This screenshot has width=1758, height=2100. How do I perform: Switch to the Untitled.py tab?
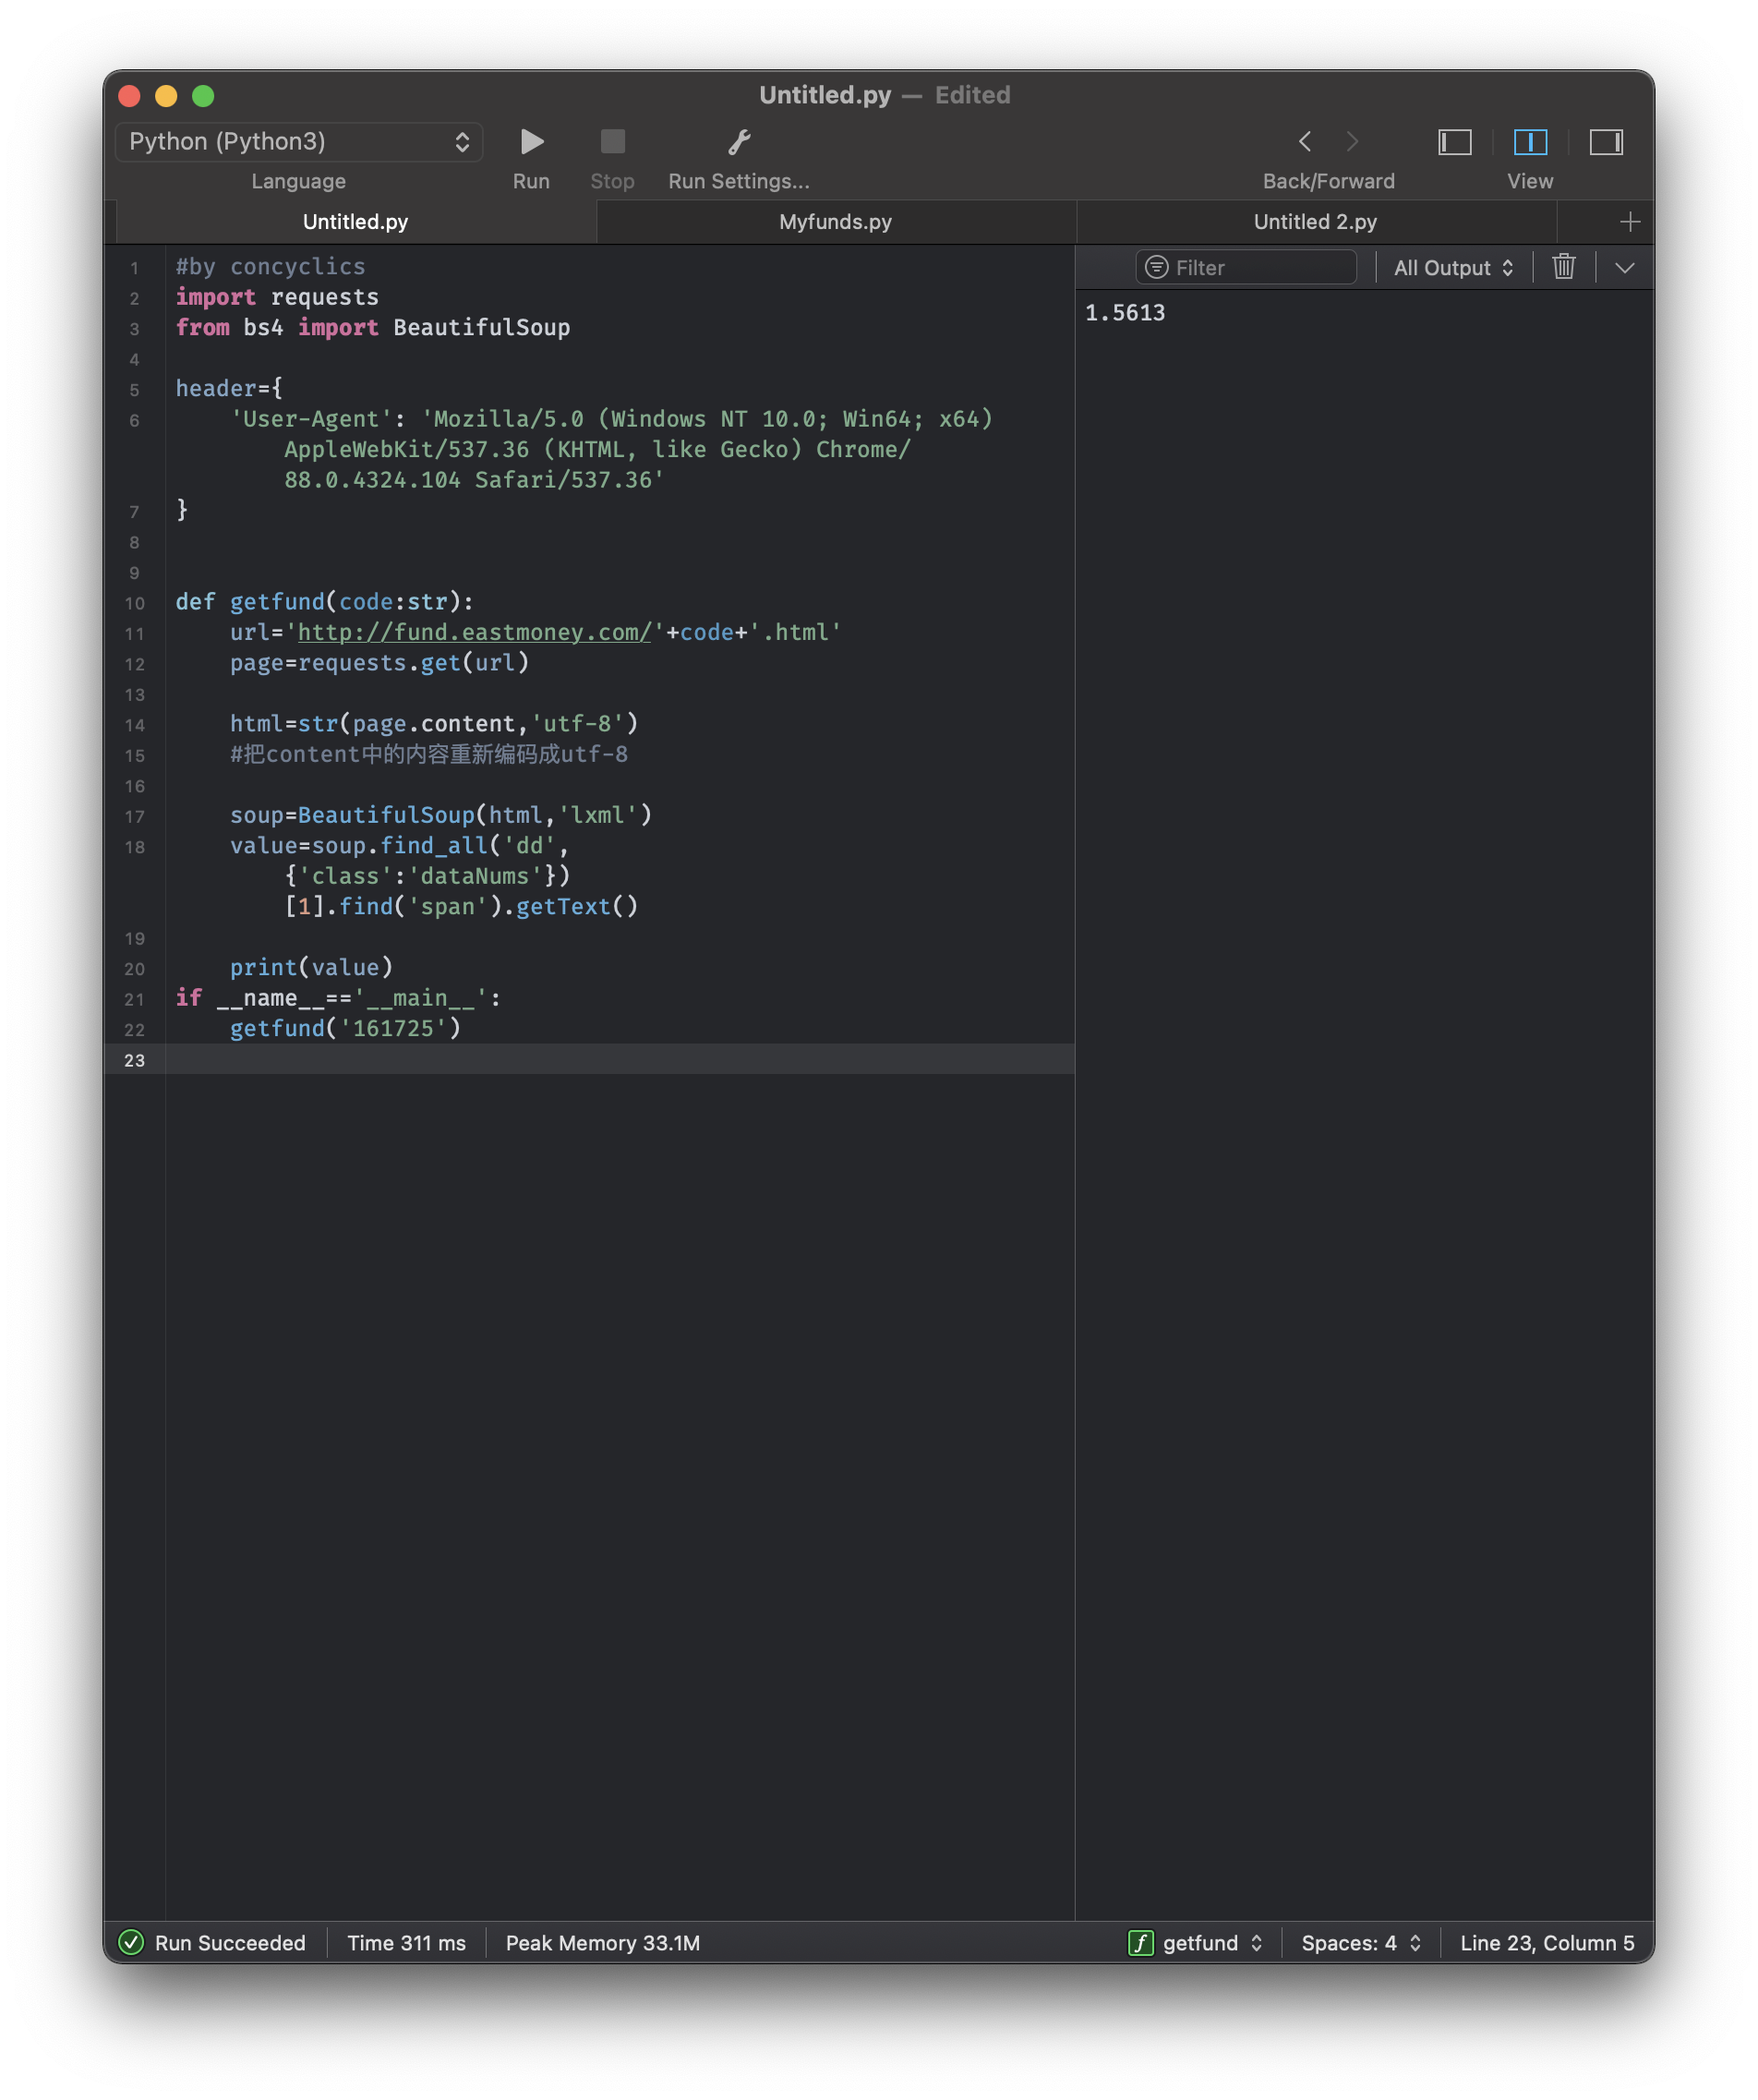click(x=356, y=222)
